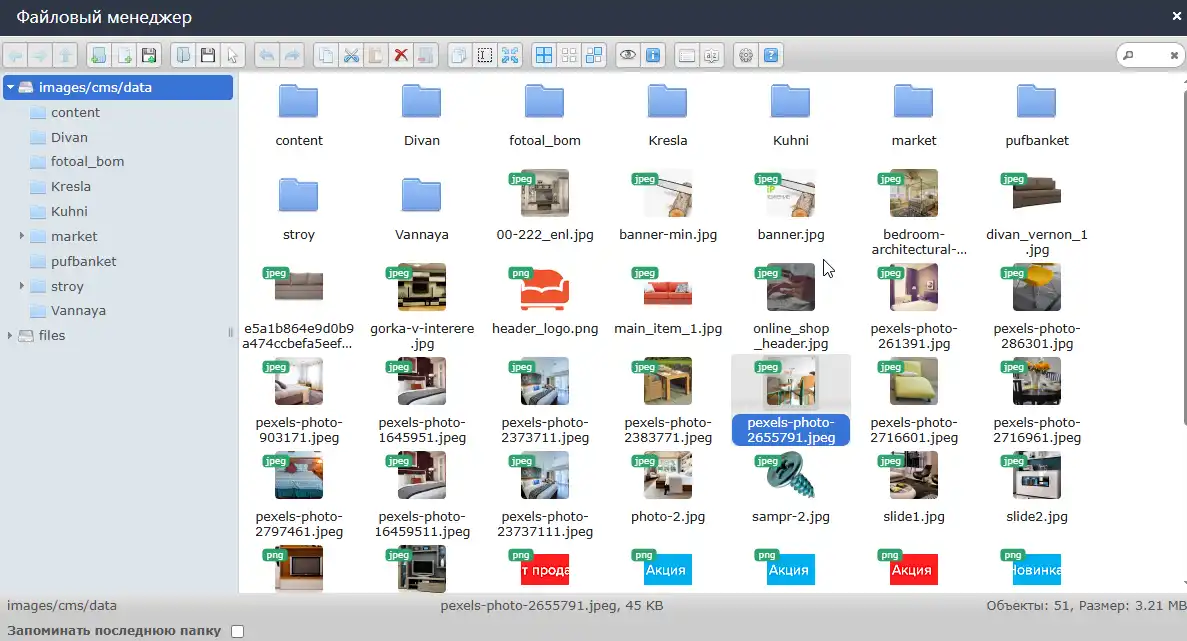
Task: Click the sort a-z toolbar icon
Action: 711,55
